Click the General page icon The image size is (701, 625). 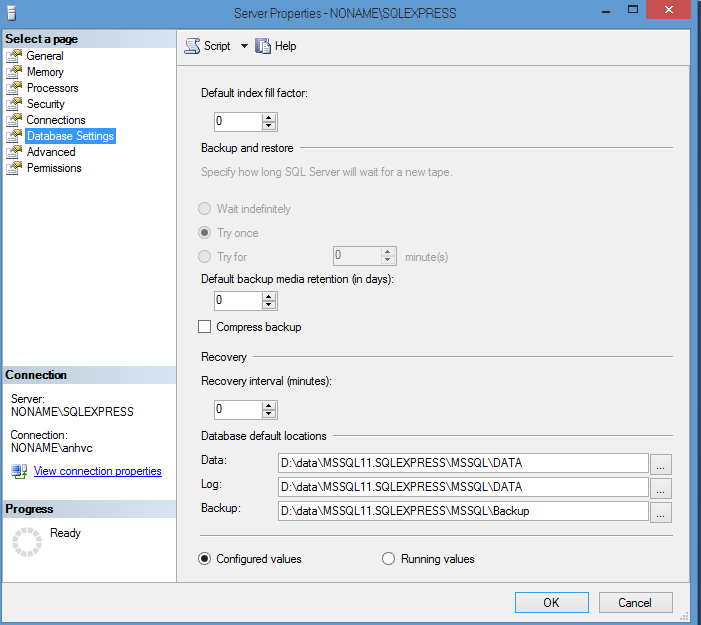pyautogui.click(x=14, y=56)
